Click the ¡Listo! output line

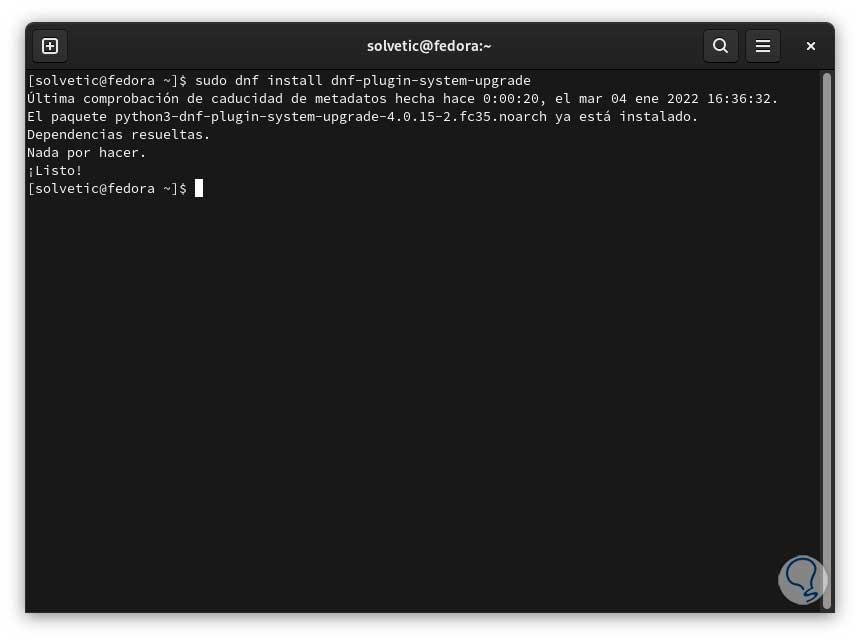[55, 170]
